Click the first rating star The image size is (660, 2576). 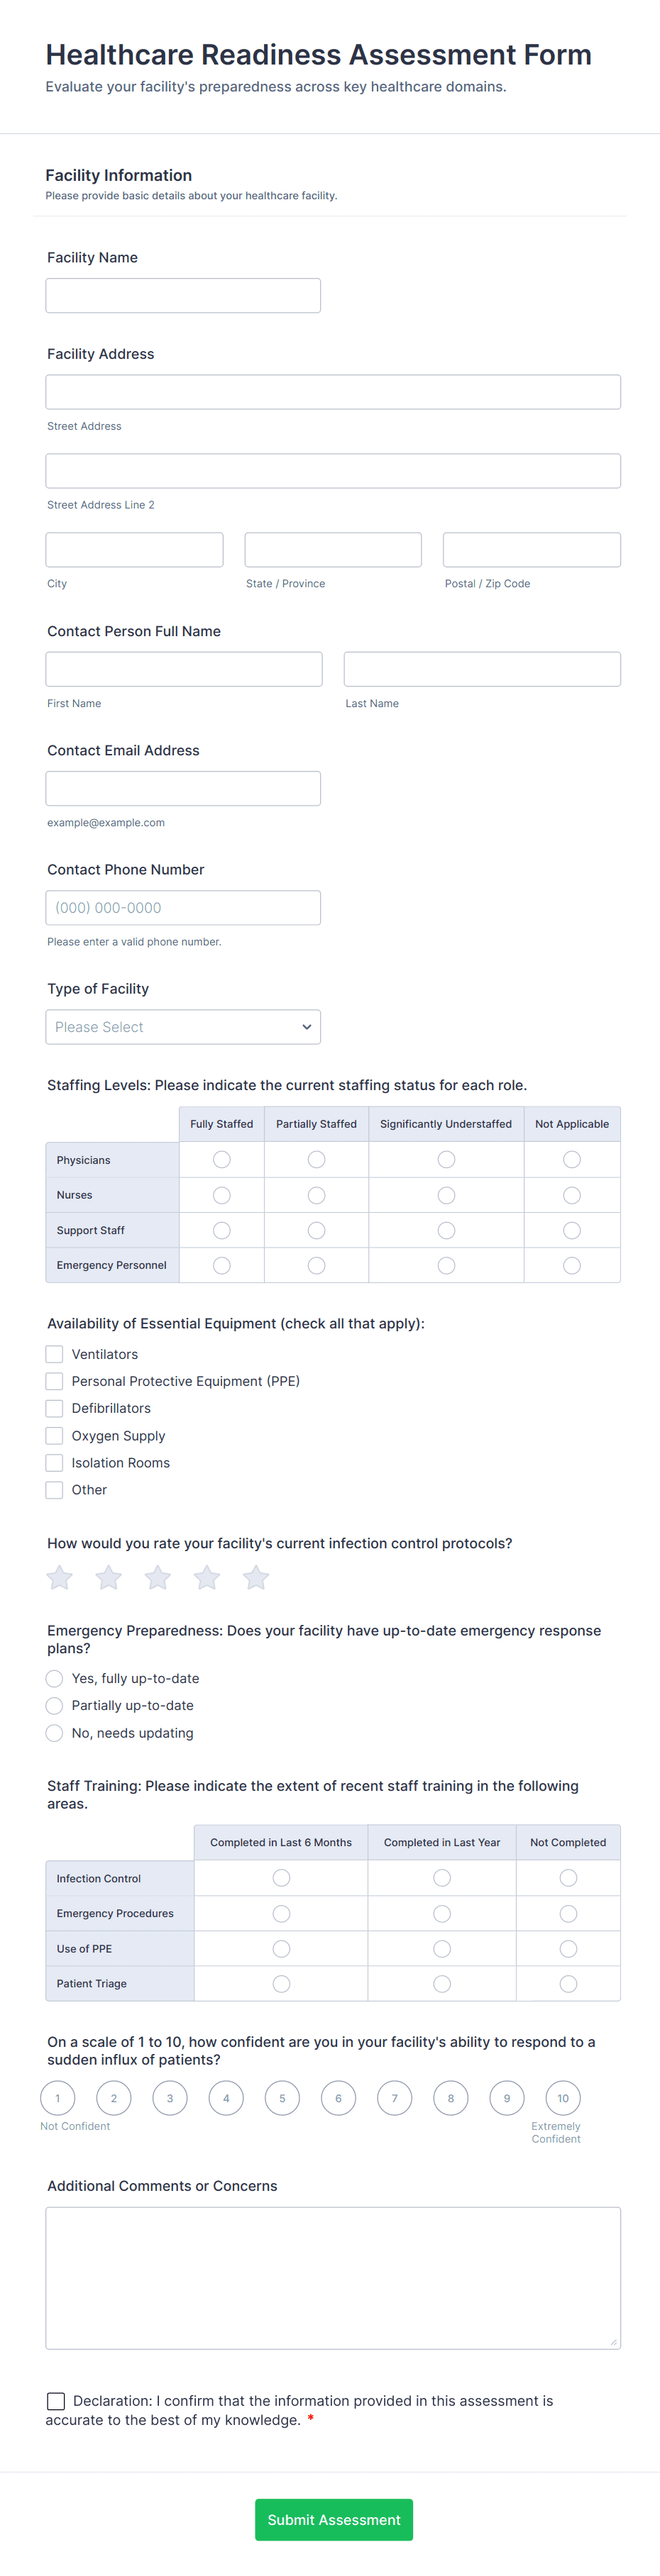[60, 1577]
